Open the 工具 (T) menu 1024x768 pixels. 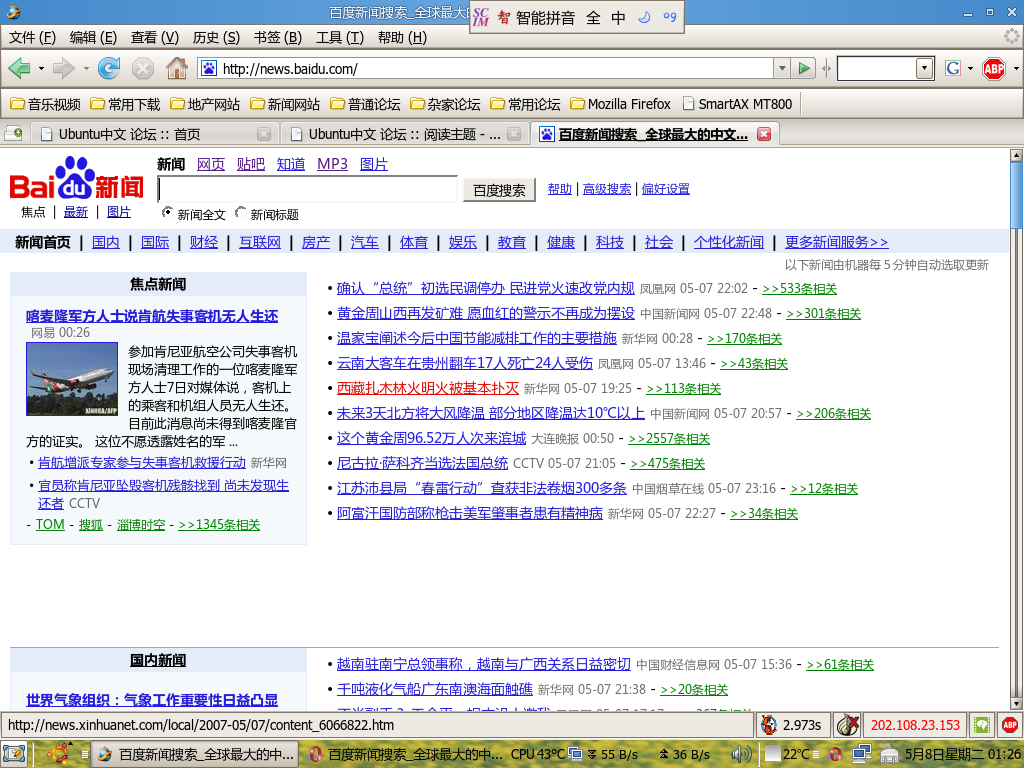(340, 37)
